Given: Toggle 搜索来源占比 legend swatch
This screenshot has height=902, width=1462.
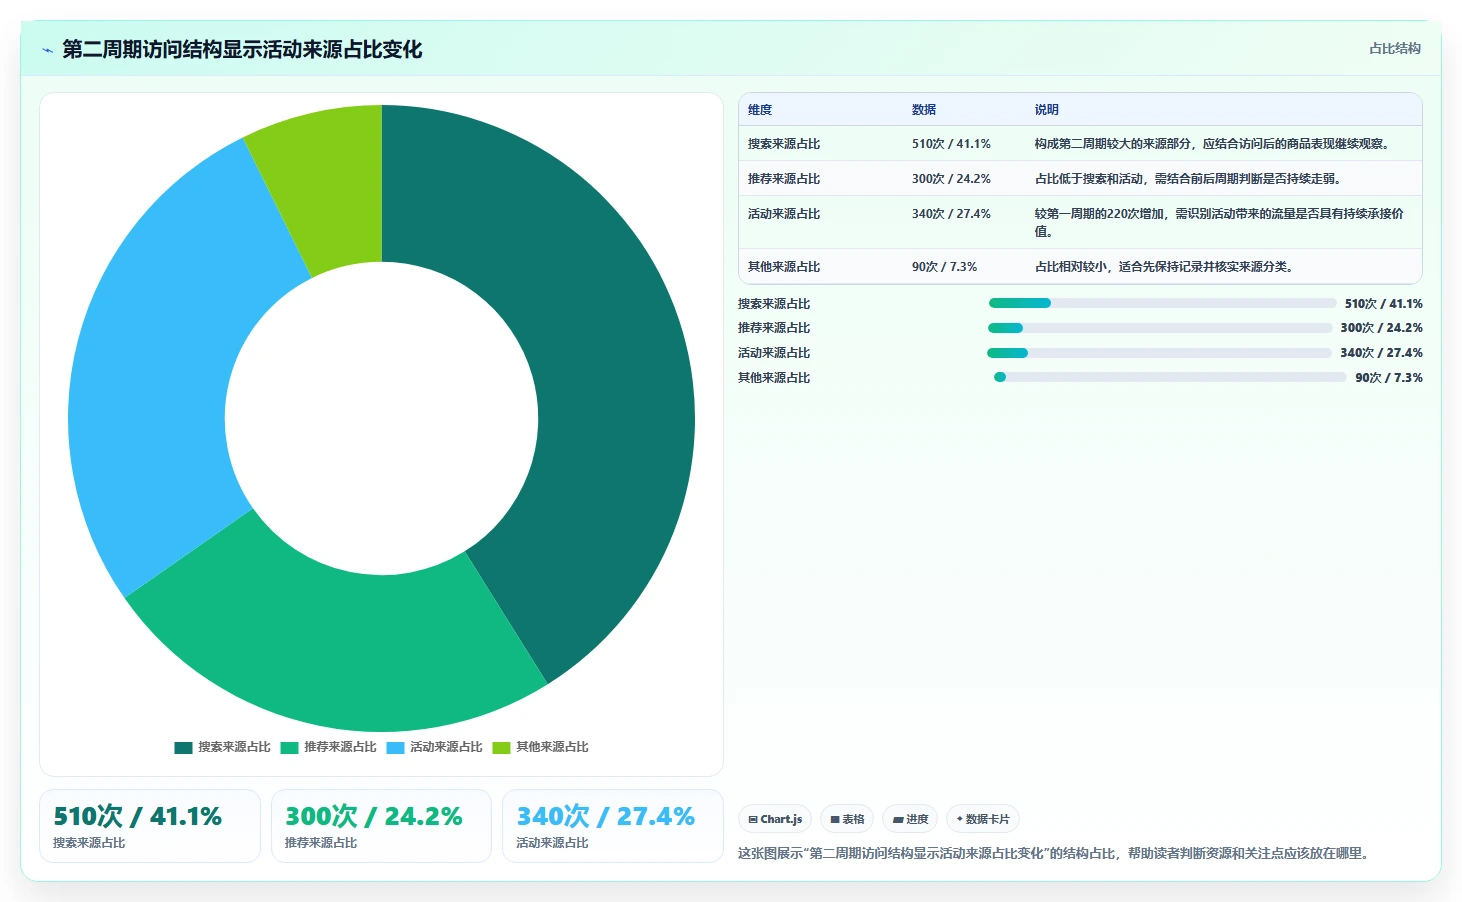Looking at the screenshot, I should (x=183, y=747).
